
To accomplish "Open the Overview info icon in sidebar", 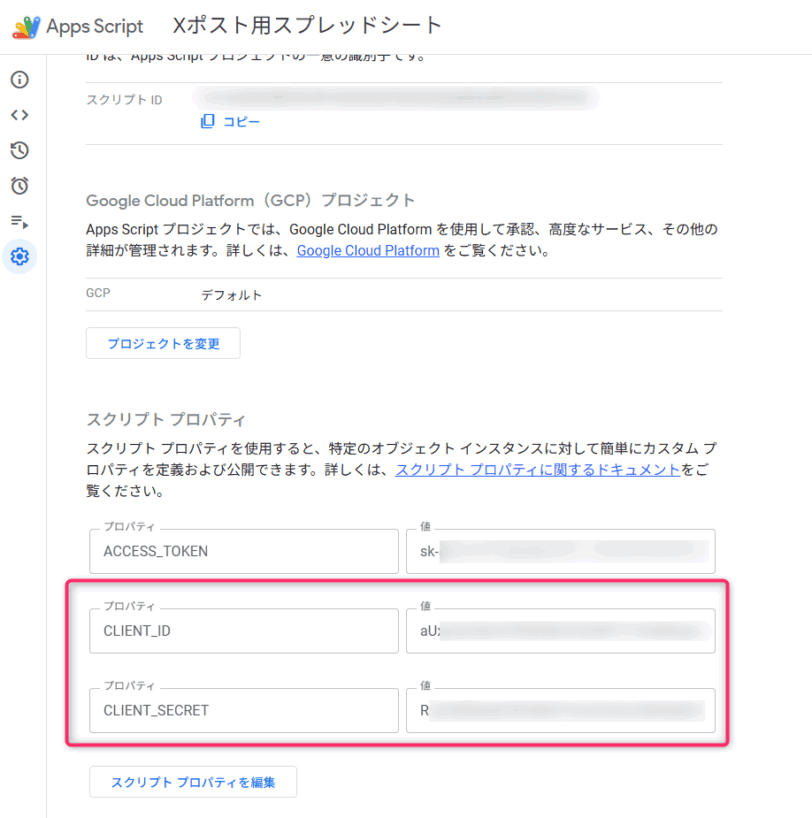I will [20, 80].
